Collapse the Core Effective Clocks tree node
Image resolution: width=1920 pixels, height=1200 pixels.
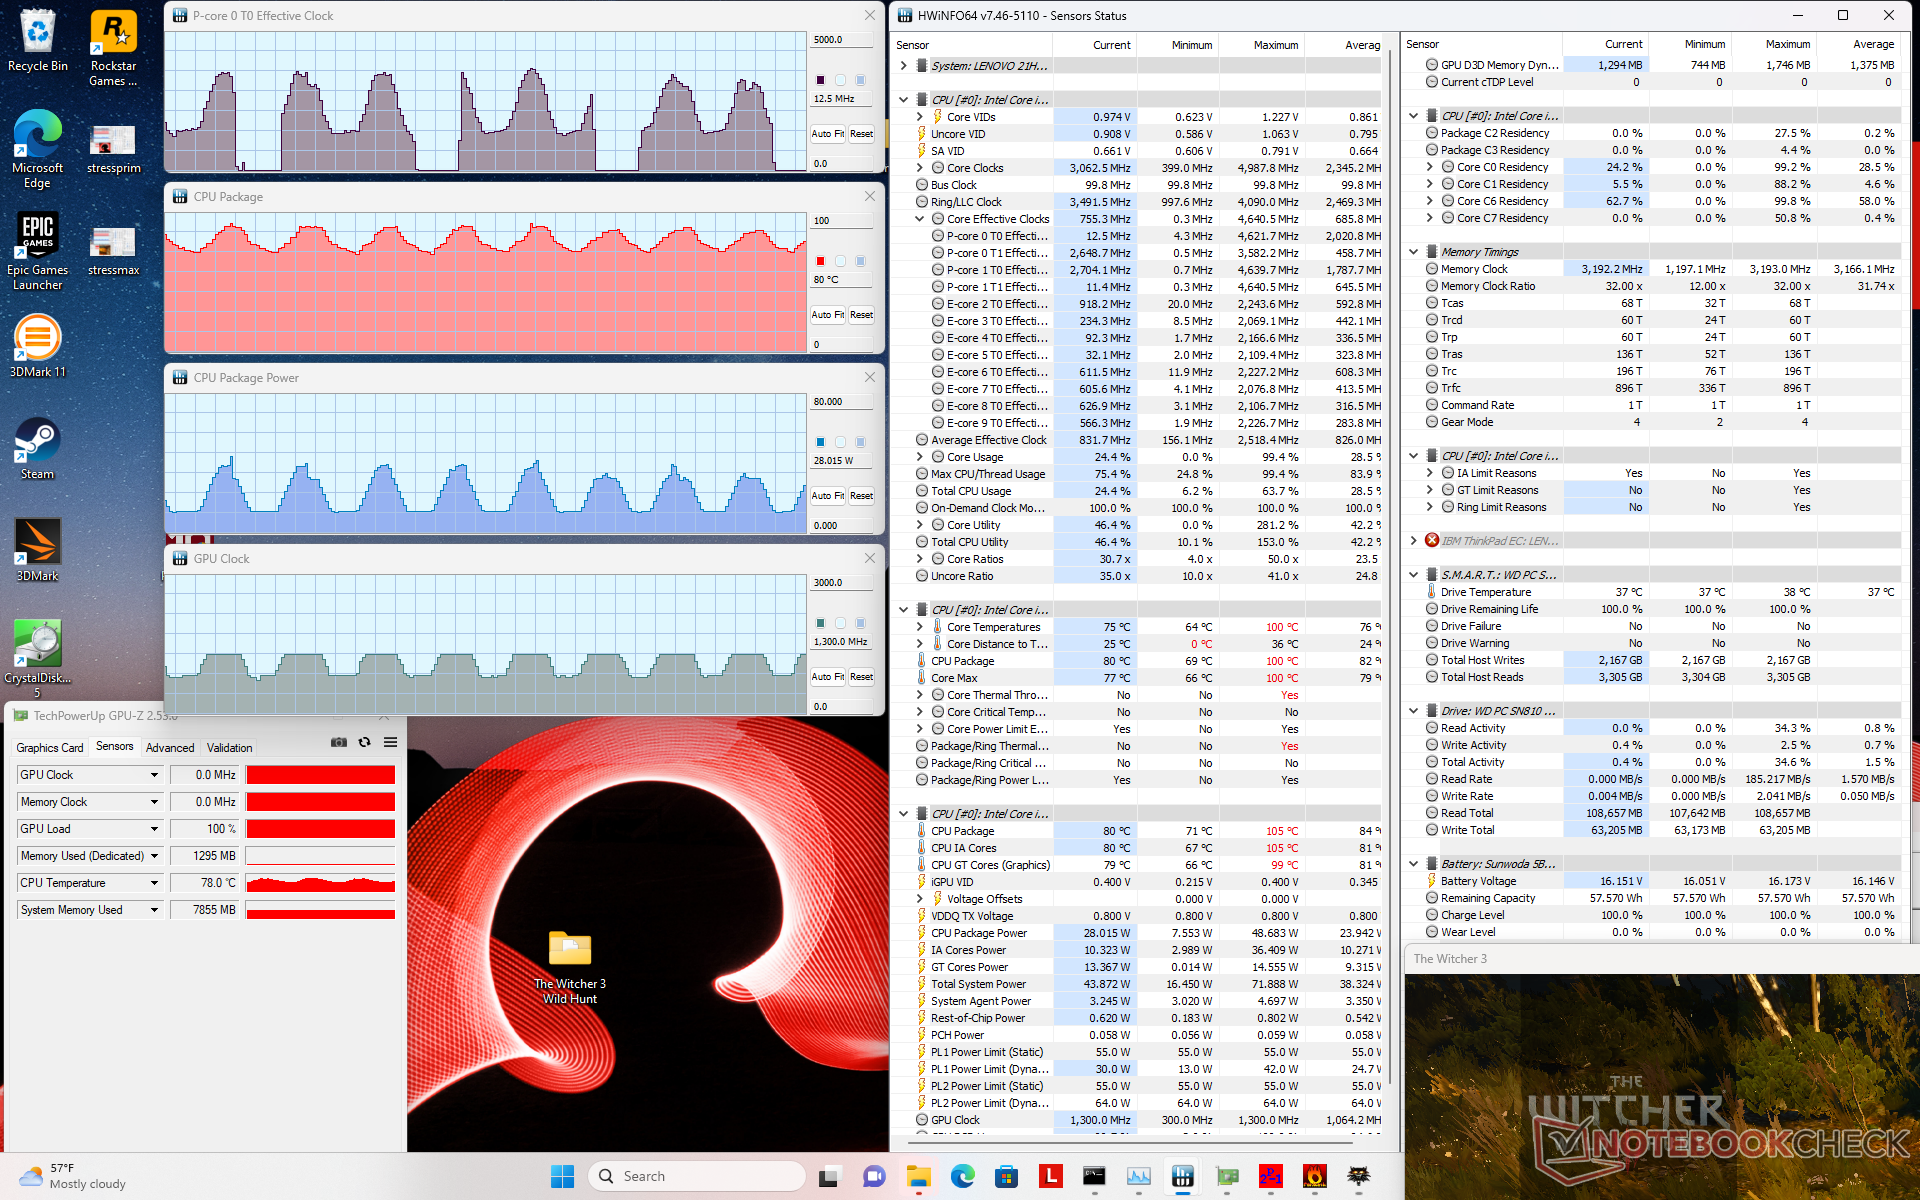pyautogui.click(x=920, y=219)
